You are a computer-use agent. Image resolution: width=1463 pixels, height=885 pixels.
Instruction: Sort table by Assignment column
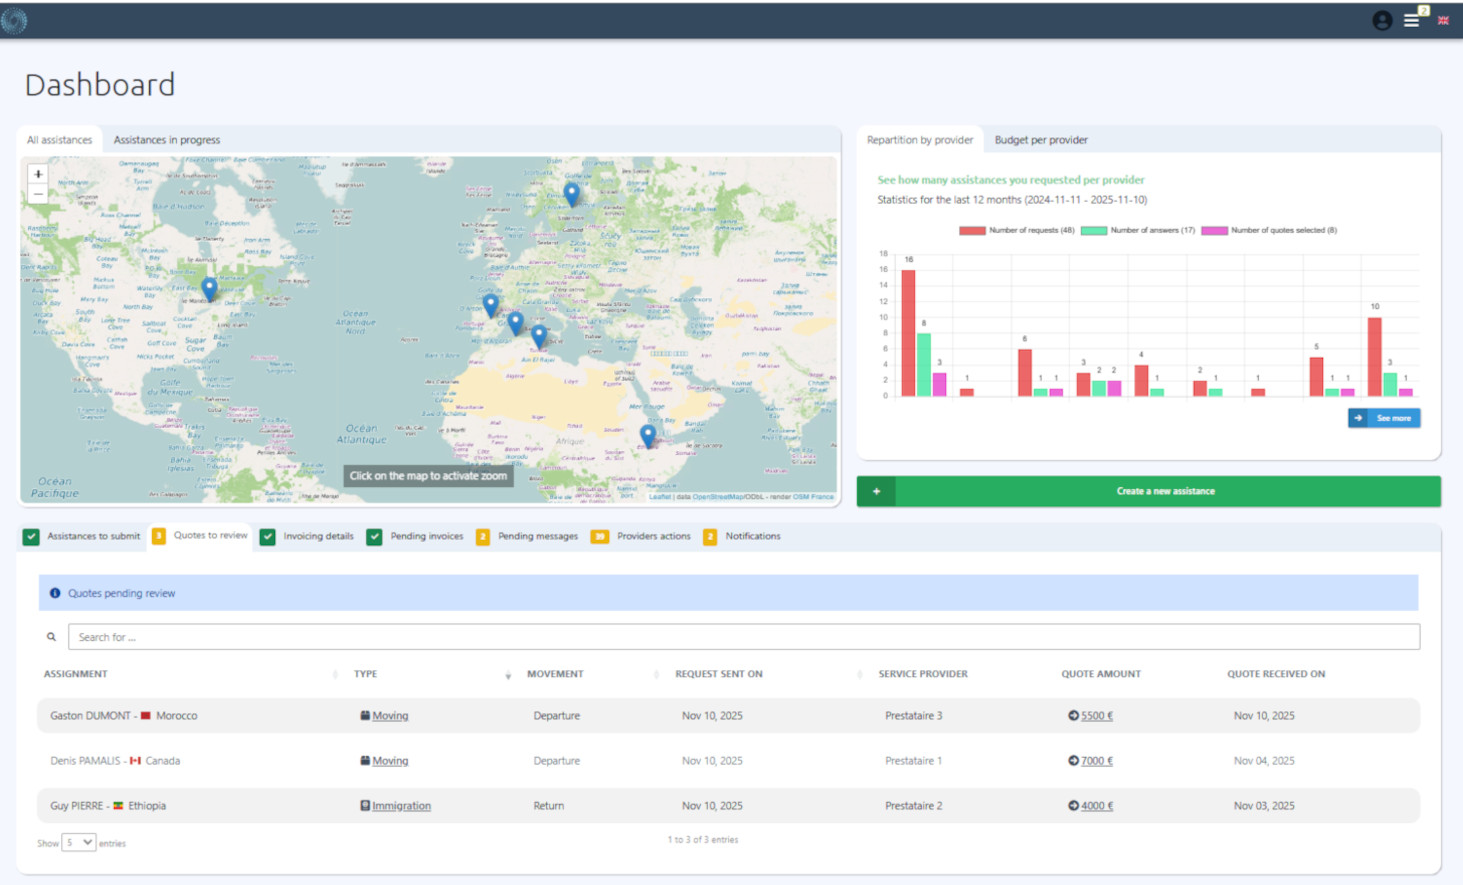(x=76, y=675)
